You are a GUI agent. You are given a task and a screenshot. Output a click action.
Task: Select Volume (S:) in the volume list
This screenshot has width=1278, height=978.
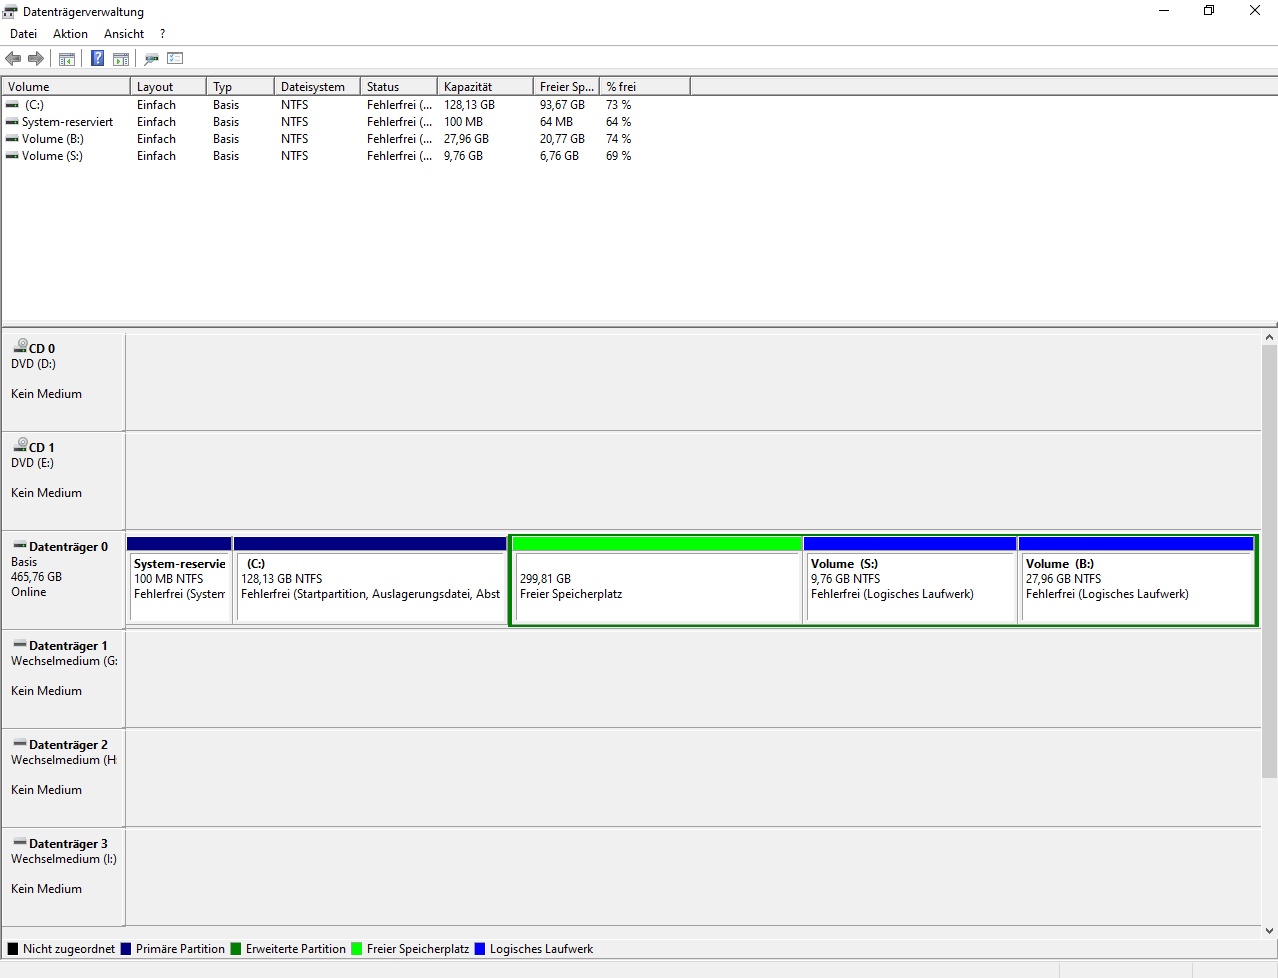(x=52, y=156)
